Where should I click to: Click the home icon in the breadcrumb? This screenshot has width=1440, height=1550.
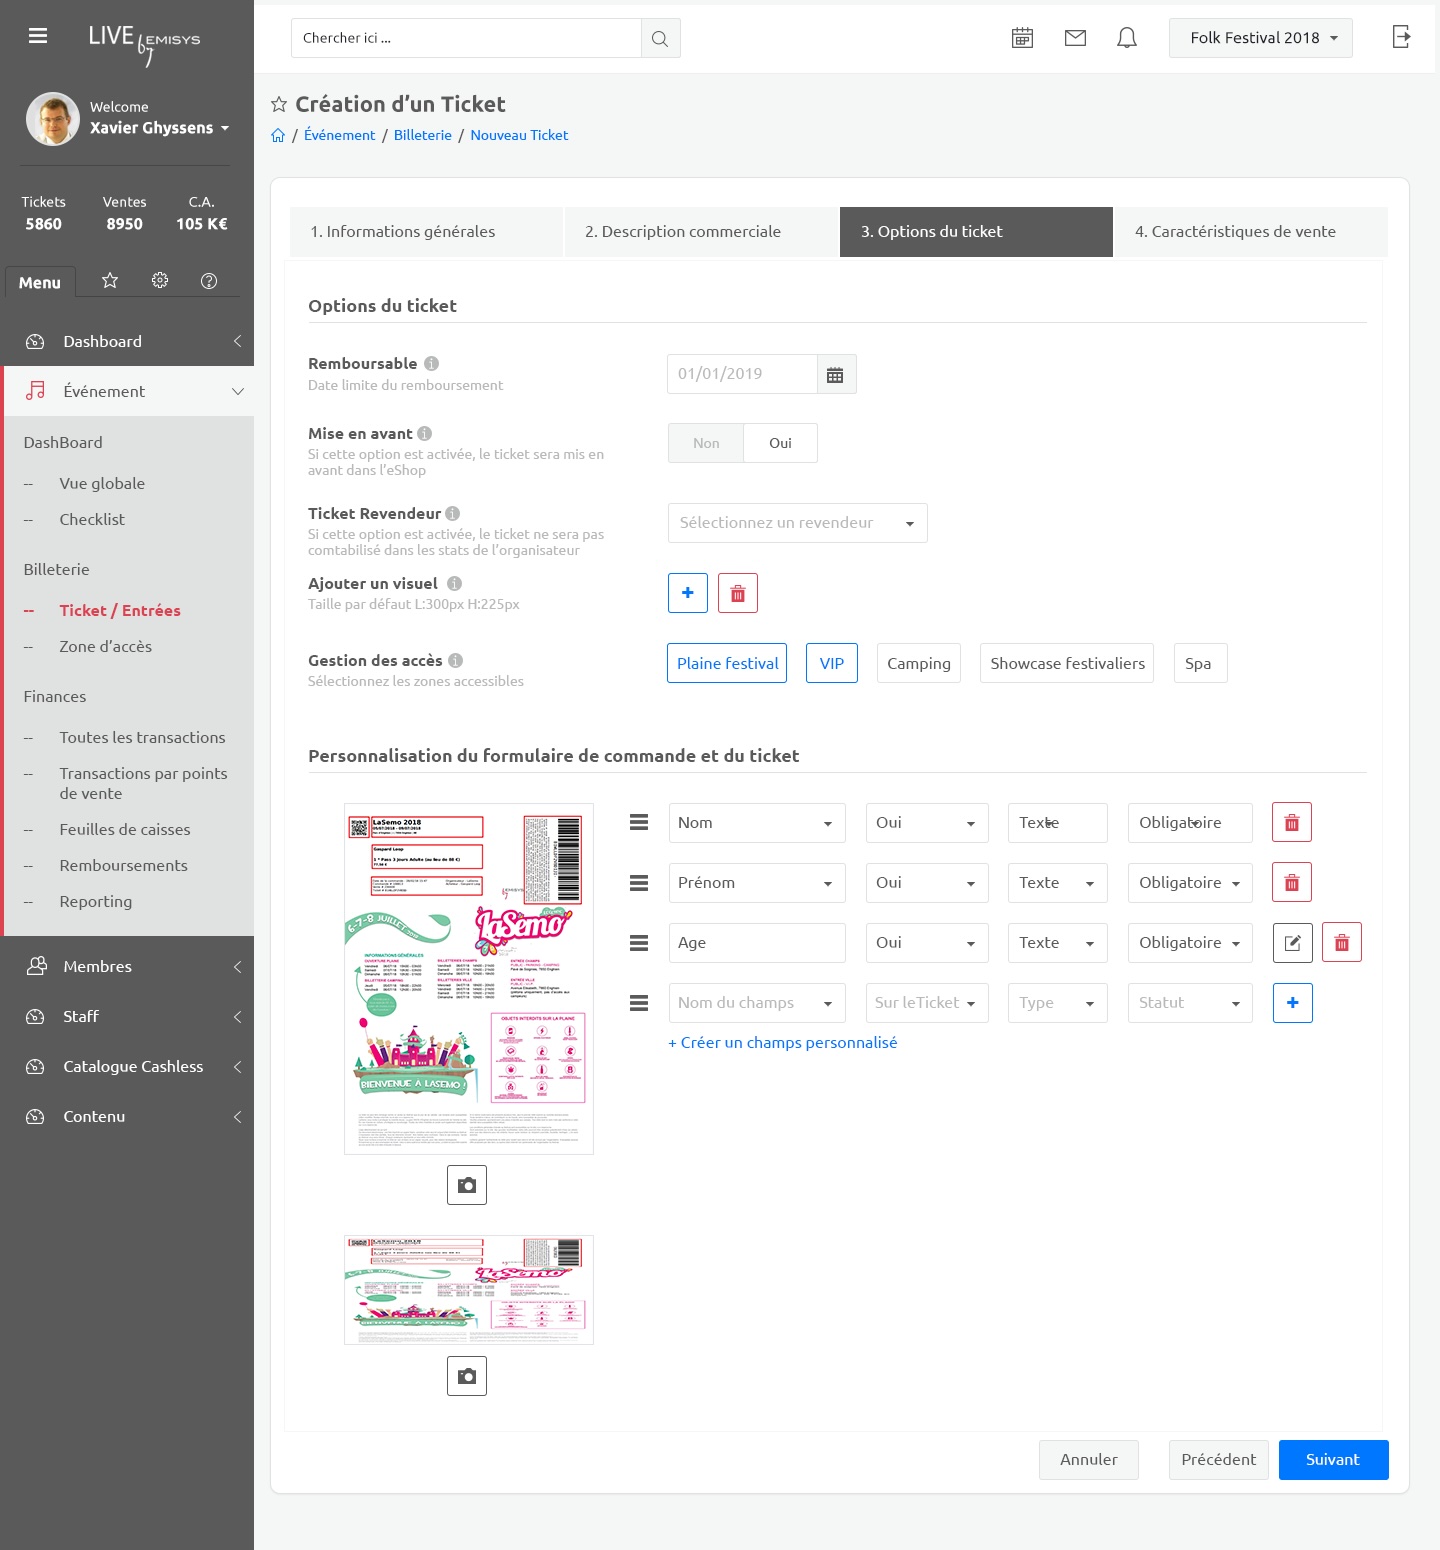278,135
